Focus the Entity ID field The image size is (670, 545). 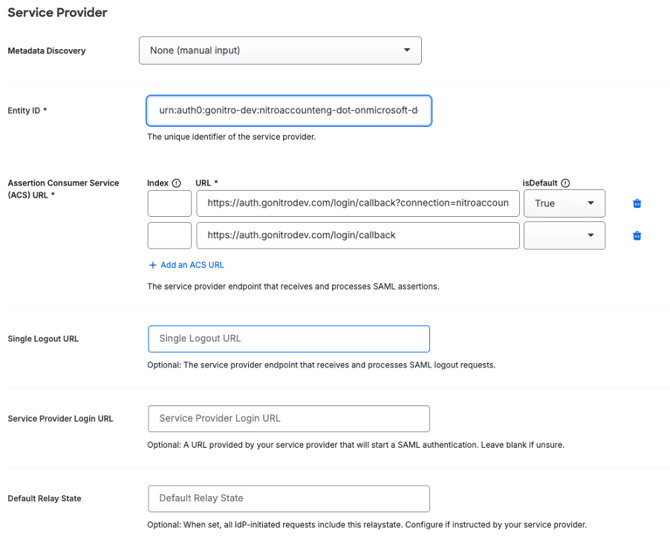click(x=289, y=110)
